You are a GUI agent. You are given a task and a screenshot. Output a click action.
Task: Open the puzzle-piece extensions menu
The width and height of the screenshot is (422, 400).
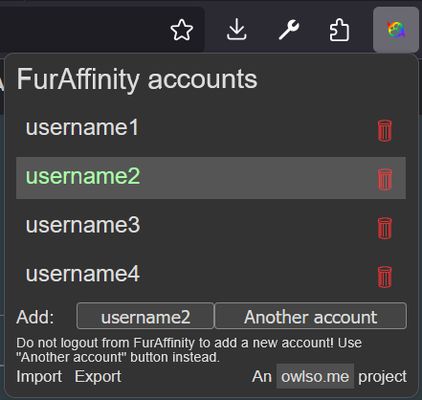click(x=339, y=30)
